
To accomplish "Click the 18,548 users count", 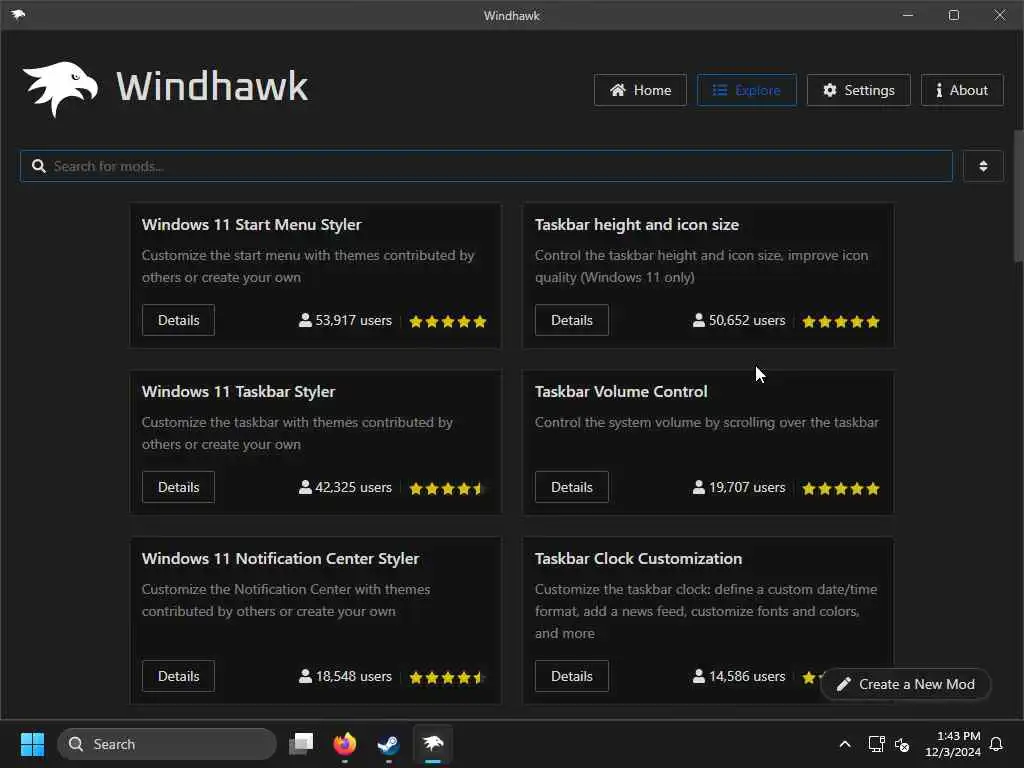I will coord(345,676).
